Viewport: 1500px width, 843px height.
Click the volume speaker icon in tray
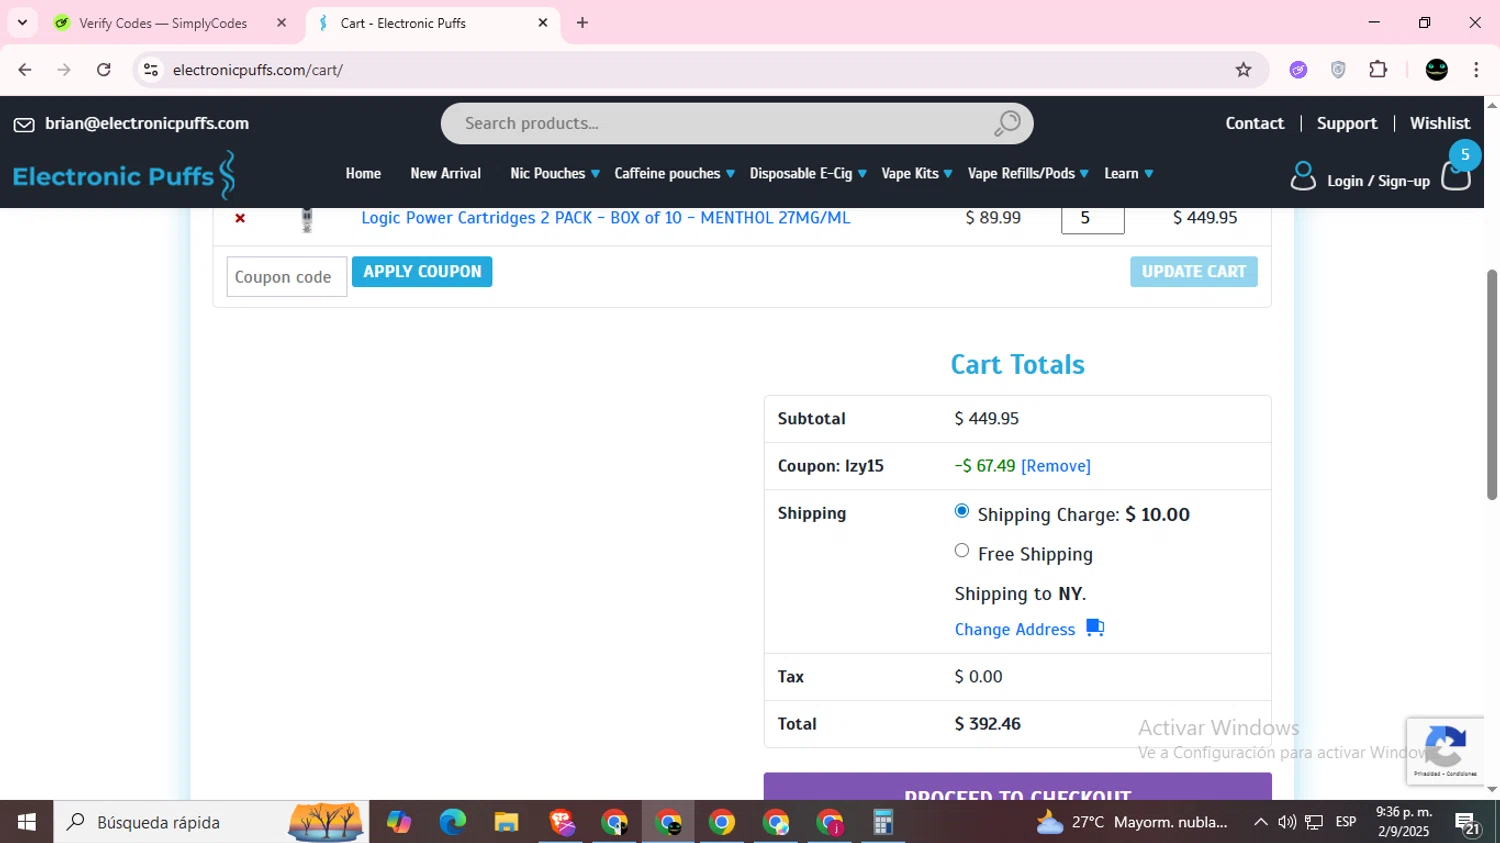tap(1287, 822)
